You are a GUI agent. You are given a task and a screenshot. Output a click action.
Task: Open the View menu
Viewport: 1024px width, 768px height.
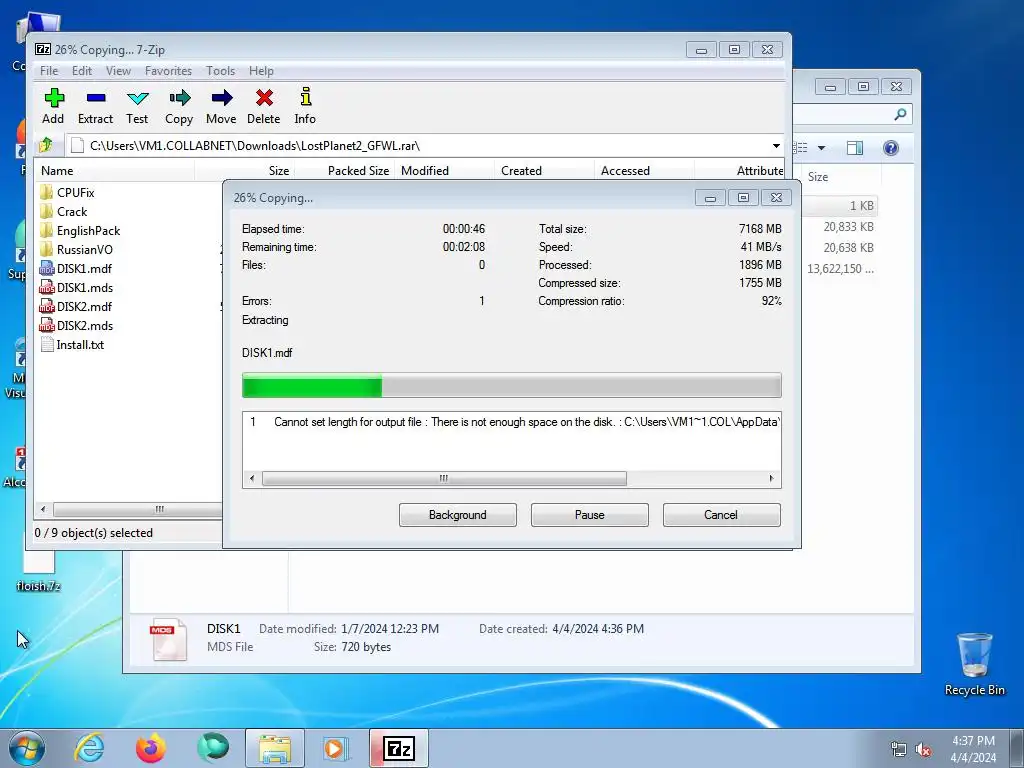(118, 71)
